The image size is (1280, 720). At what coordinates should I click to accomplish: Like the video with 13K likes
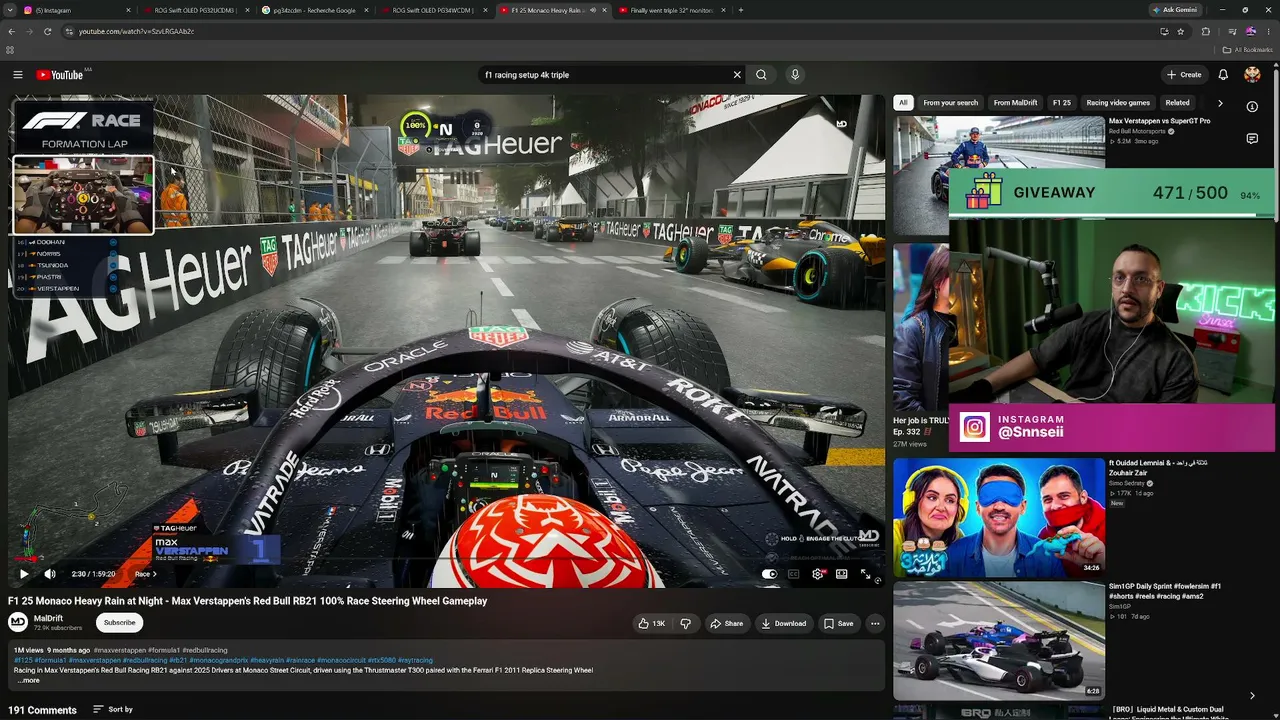point(652,623)
